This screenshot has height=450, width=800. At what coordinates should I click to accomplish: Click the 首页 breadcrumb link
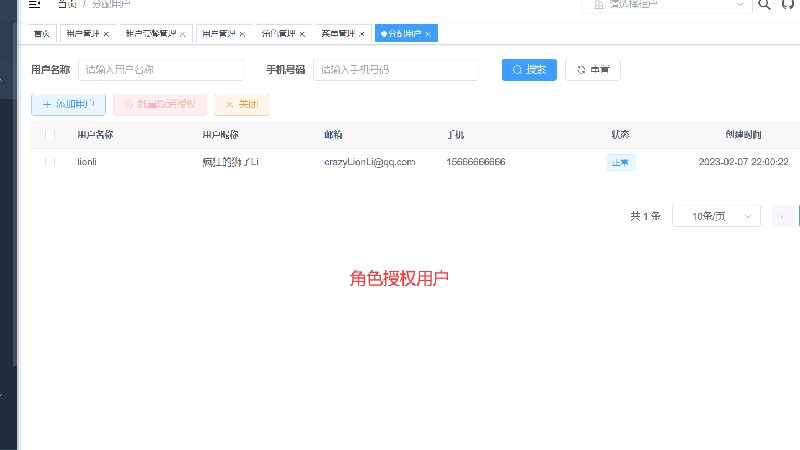point(67,4)
